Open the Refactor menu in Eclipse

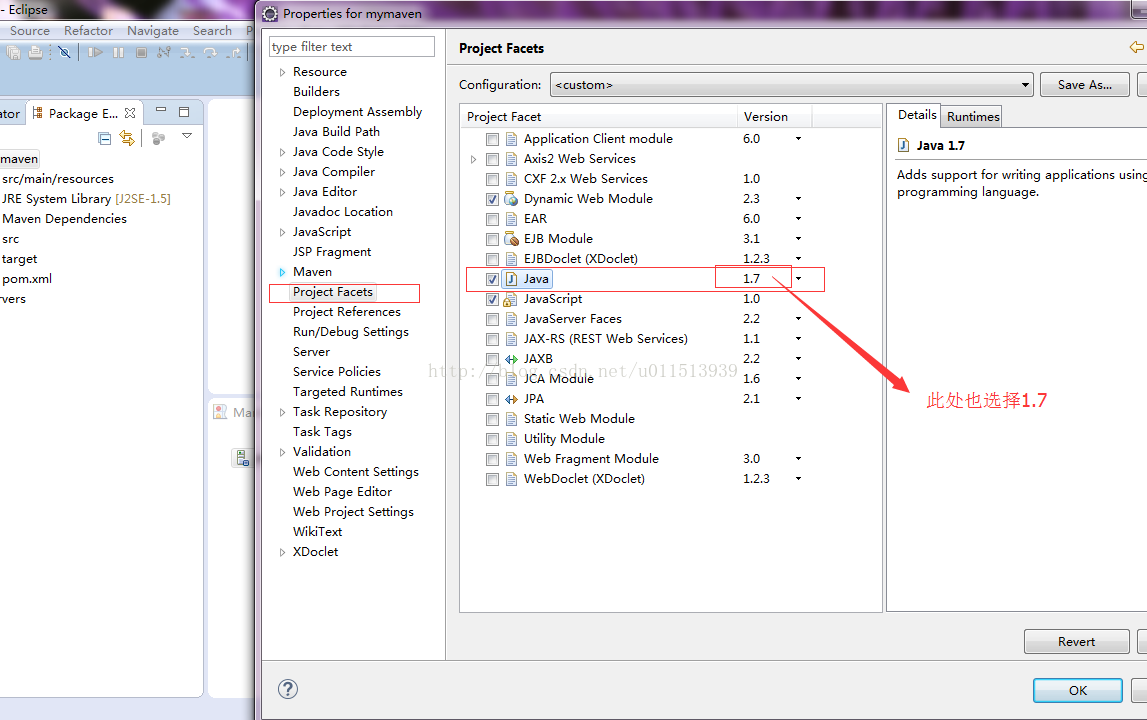click(89, 31)
